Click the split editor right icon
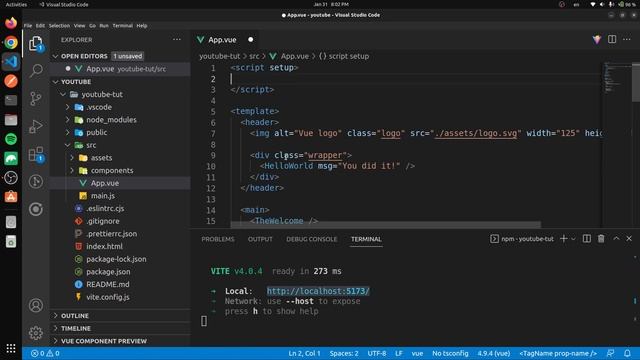640x360 pixels. click(612, 39)
